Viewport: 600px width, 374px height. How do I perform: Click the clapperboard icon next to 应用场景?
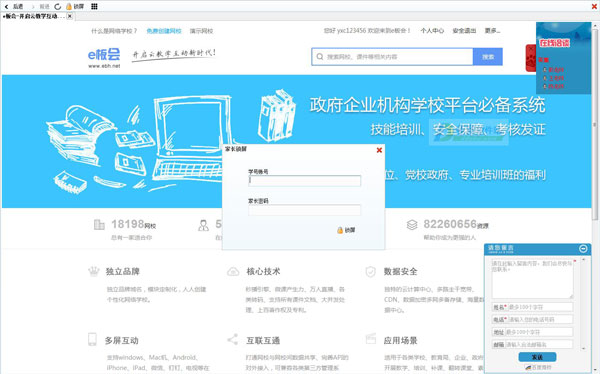click(x=371, y=339)
